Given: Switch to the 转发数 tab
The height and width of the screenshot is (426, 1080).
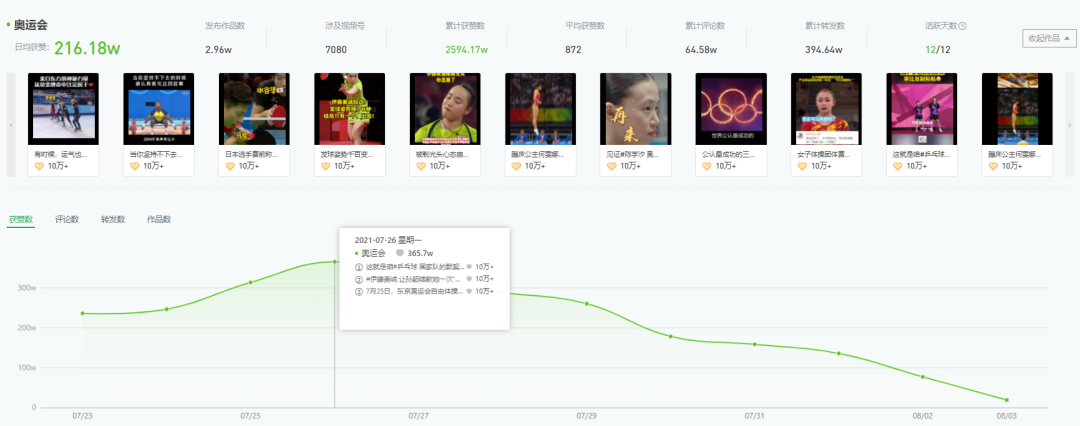Looking at the screenshot, I should pos(112,220).
